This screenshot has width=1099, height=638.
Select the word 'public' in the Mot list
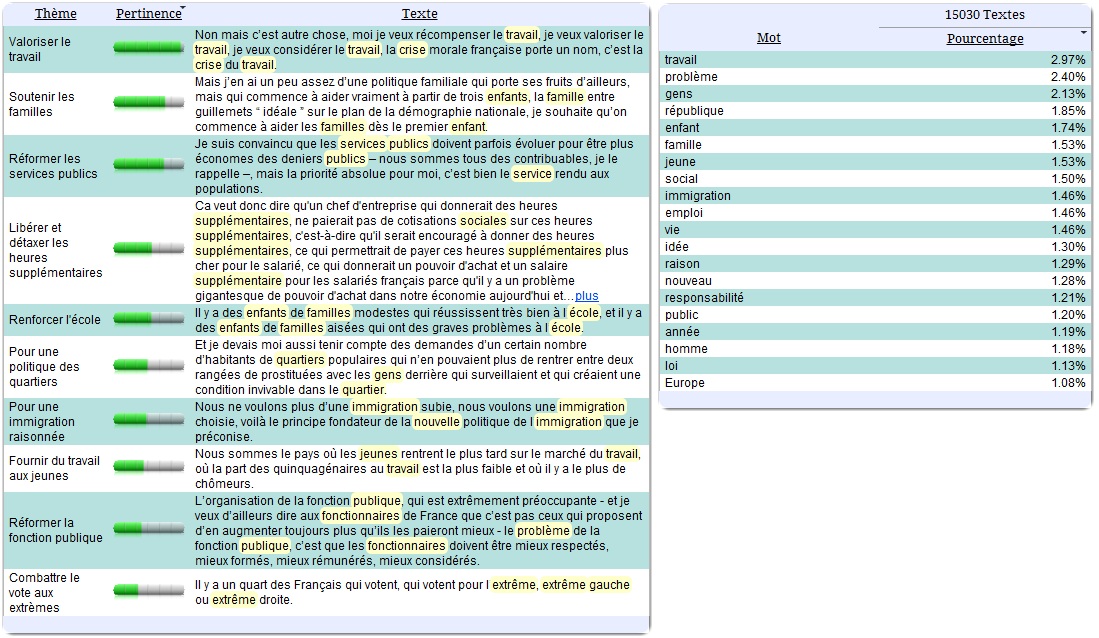coord(681,315)
